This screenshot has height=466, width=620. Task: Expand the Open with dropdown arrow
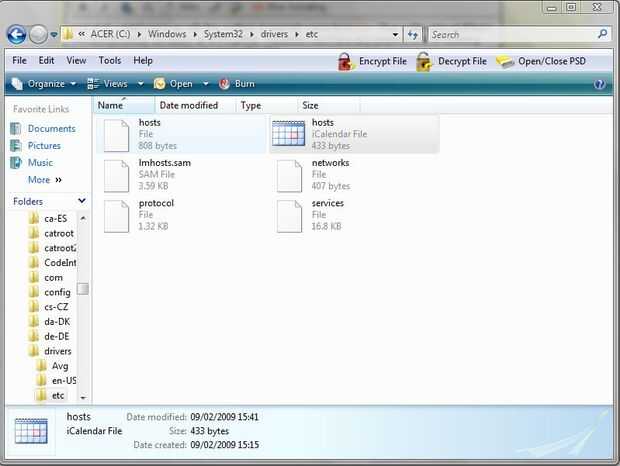tap(206, 84)
